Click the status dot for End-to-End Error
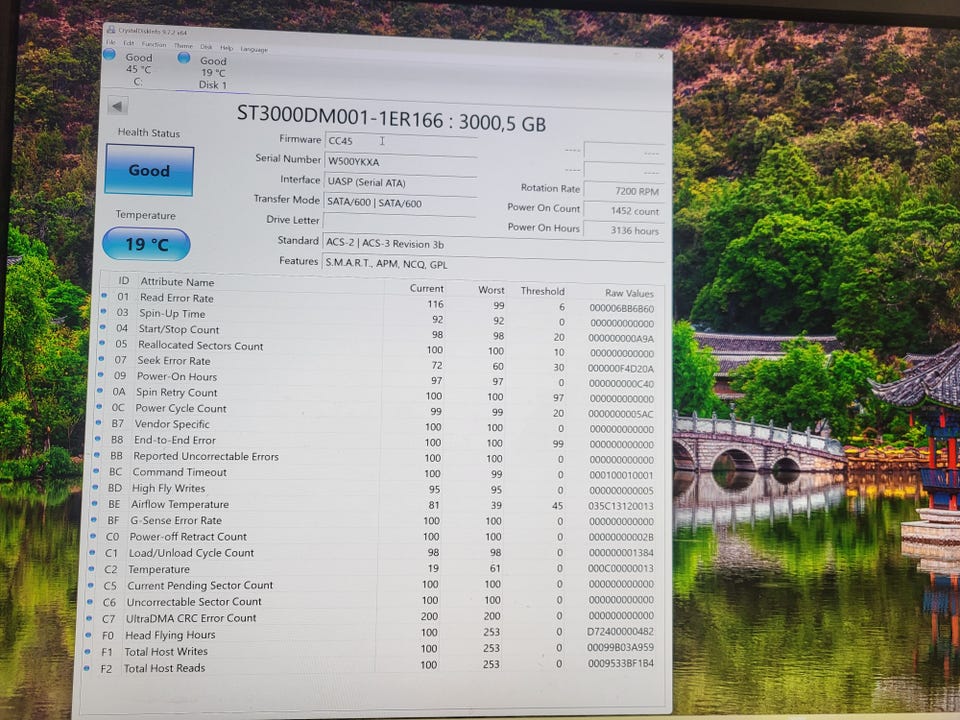The image size is (960, 720). (x=97, y=439)
